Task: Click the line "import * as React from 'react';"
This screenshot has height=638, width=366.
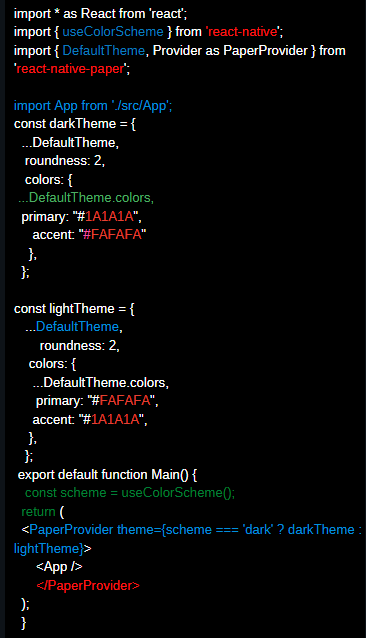Action: 100,13
